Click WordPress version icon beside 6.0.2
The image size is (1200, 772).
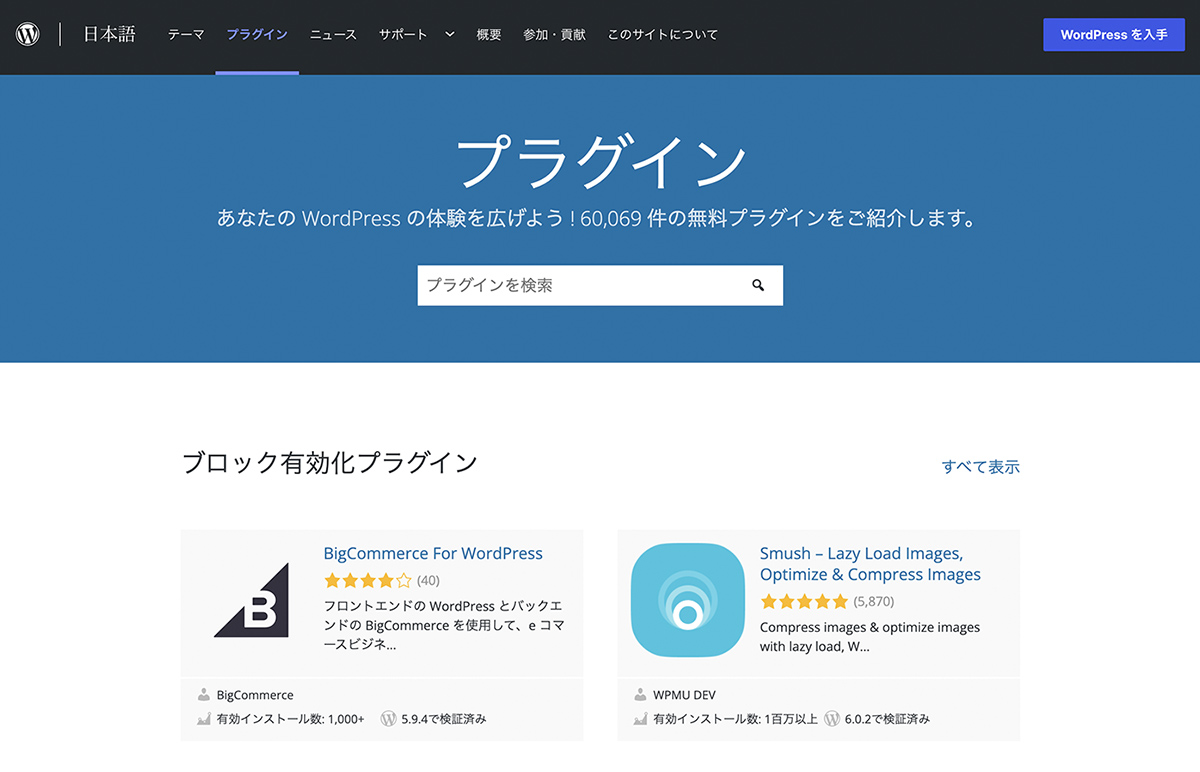(831, 719)
